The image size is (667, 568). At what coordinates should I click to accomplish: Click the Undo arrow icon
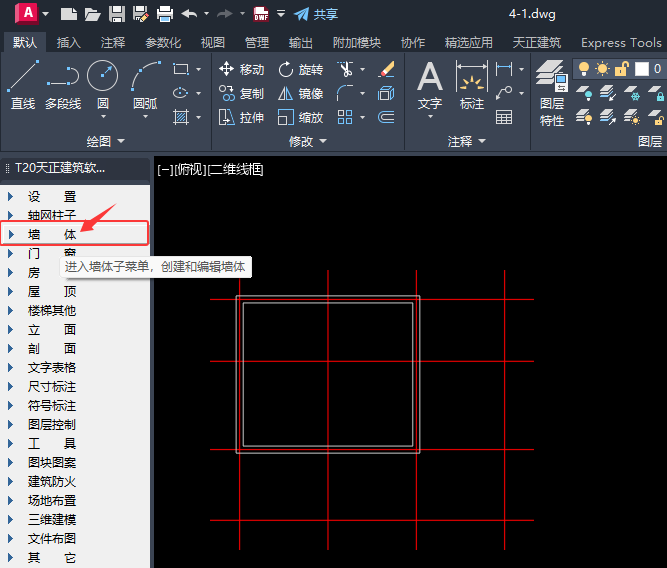click(189, 14)
